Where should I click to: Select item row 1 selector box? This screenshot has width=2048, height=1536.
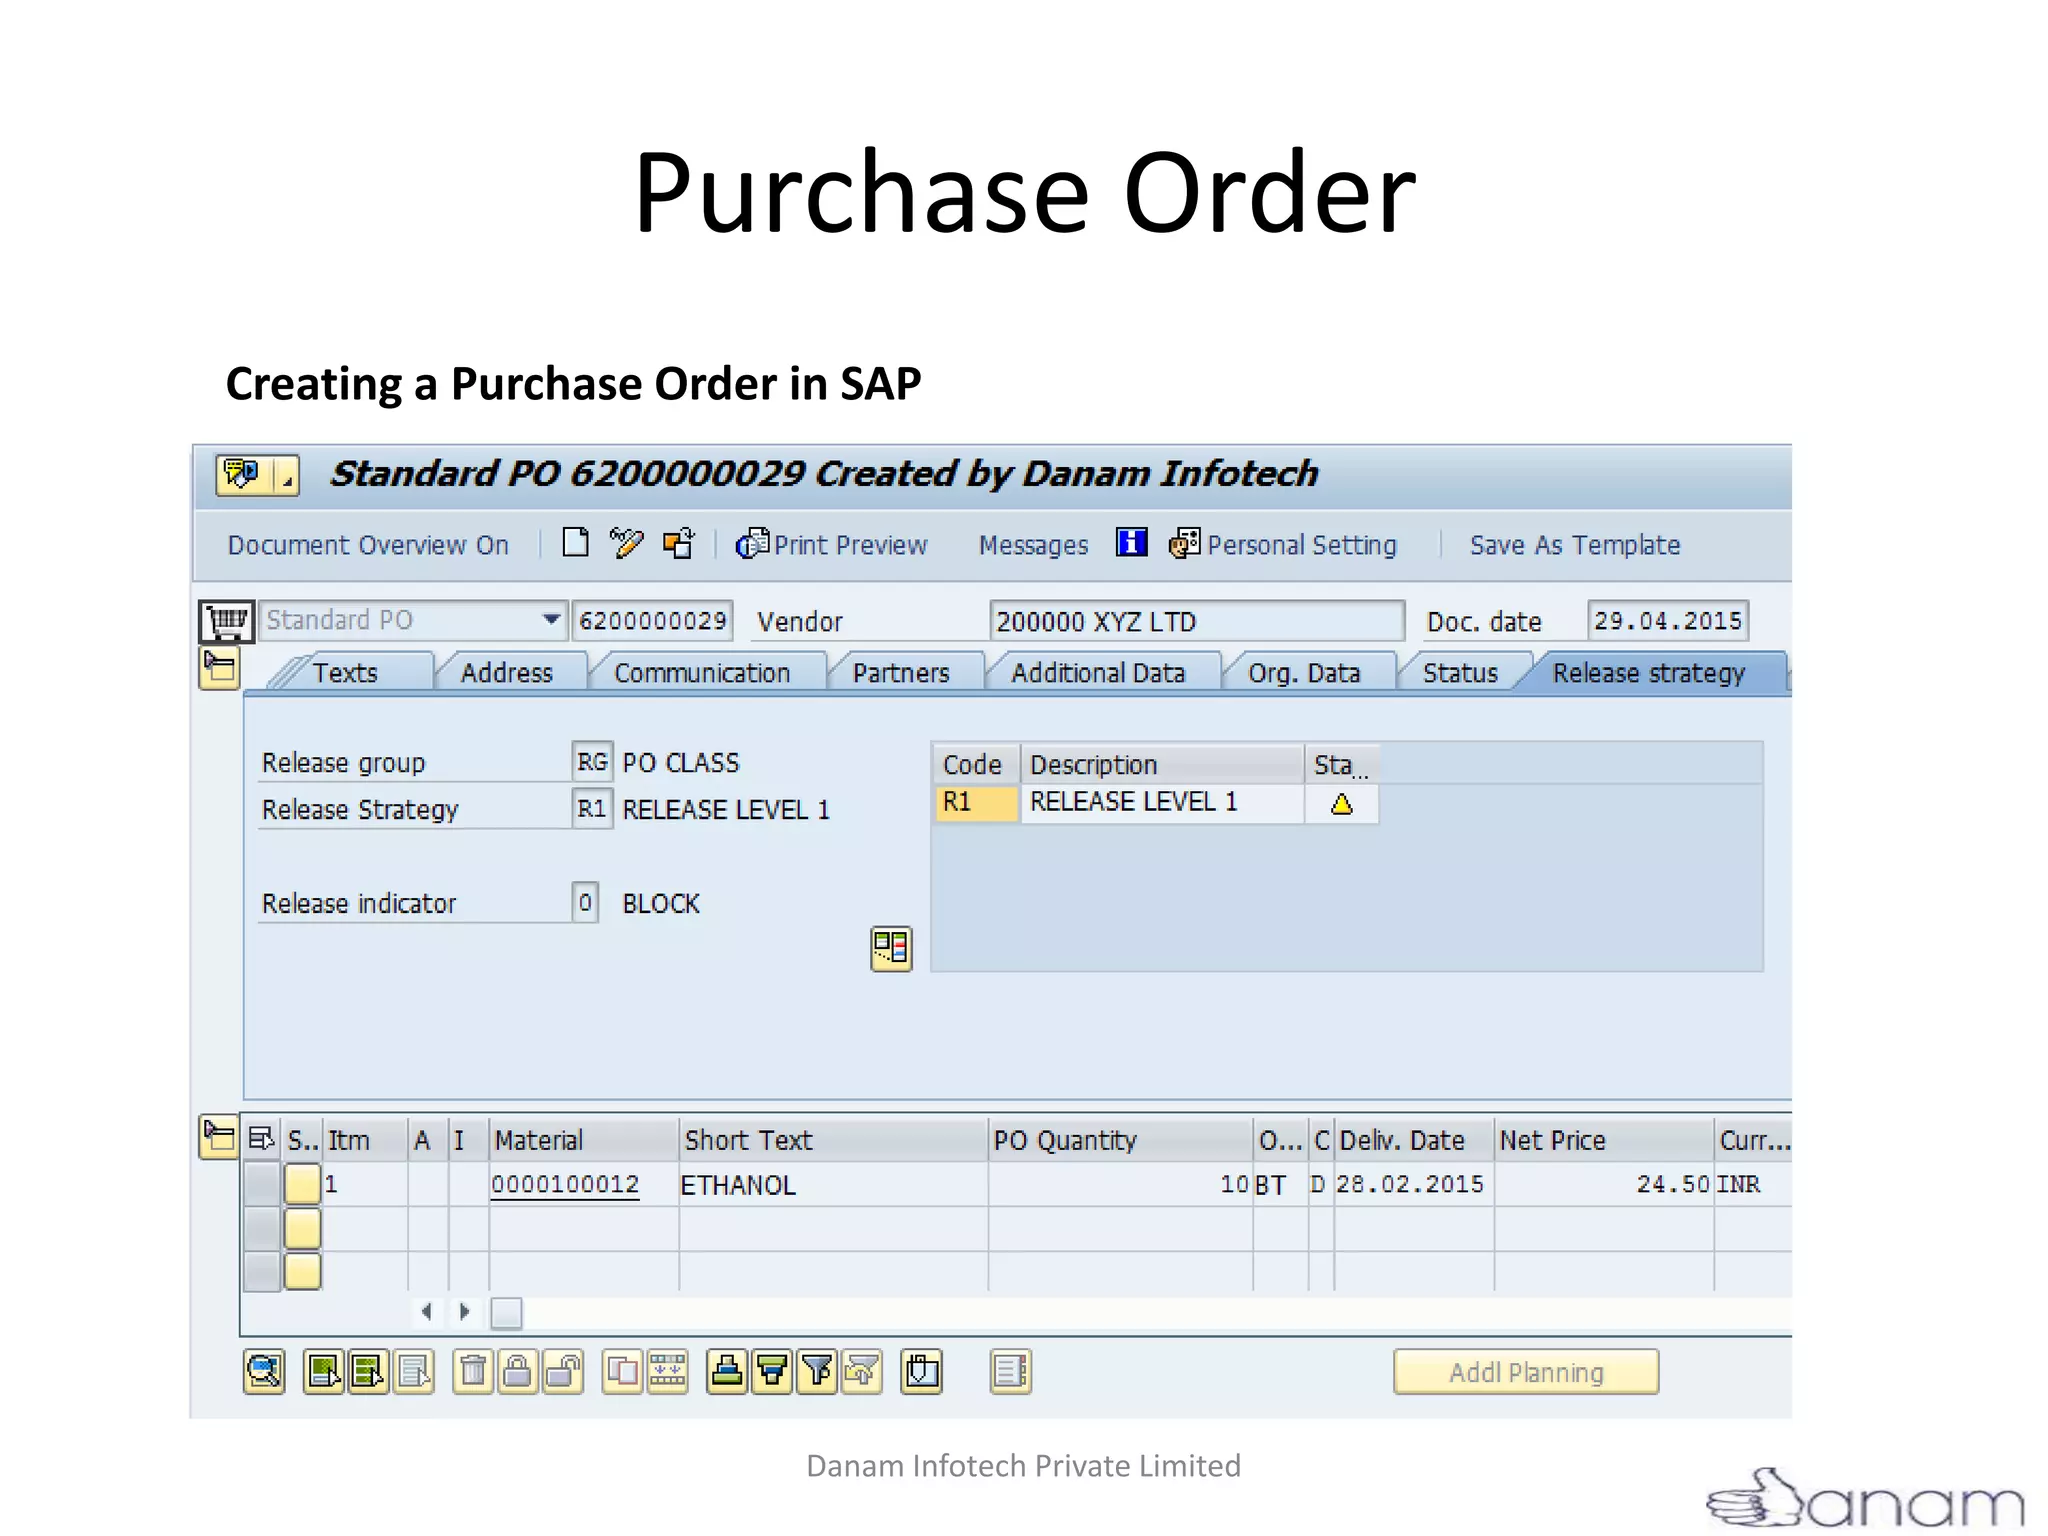click(x=302, y=1184)
